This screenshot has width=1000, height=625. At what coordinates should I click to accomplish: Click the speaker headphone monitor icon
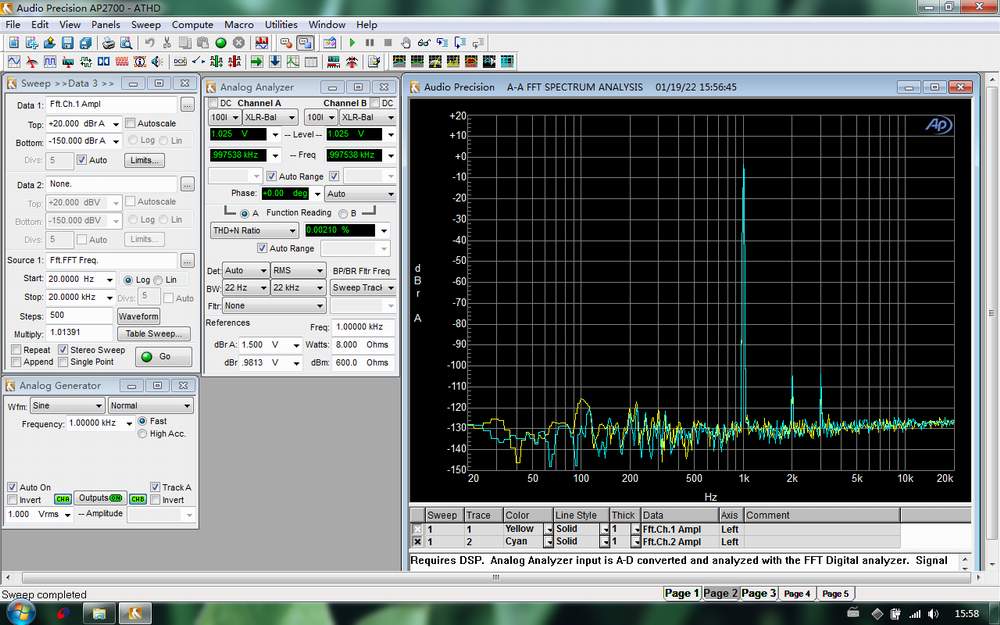click(157, 62)
